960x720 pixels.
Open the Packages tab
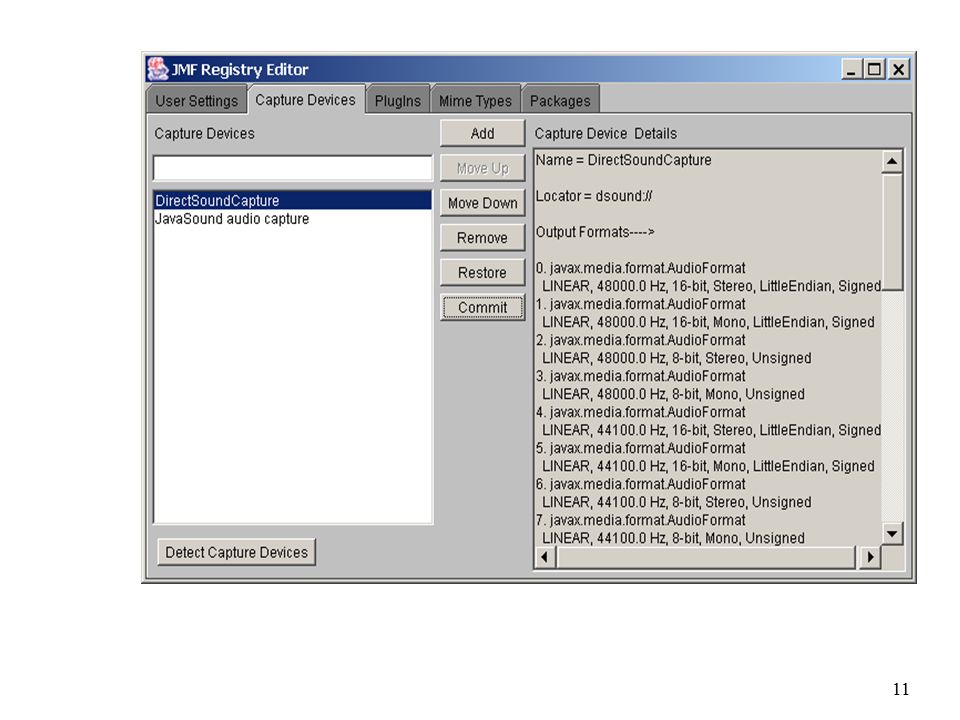click(x=560, y=100)
